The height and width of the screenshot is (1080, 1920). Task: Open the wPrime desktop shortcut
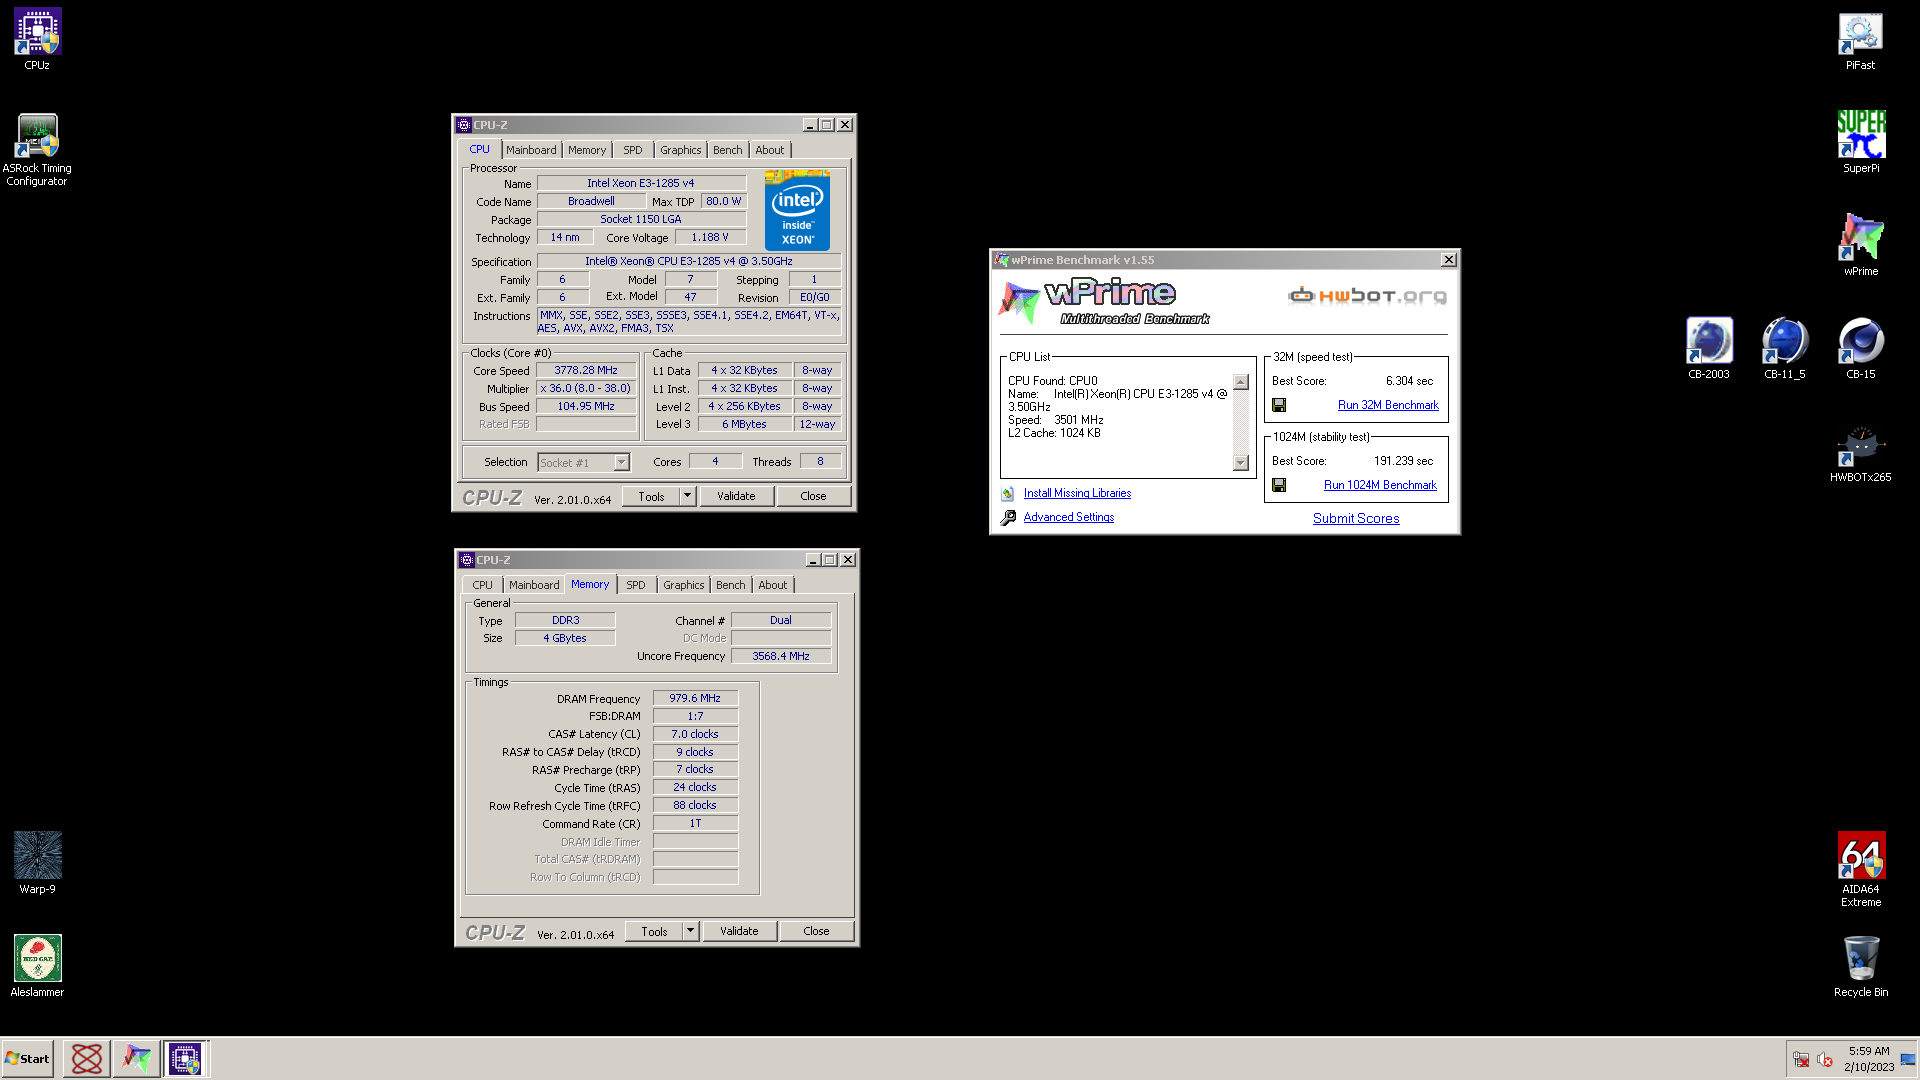(x=1860, y=245)
